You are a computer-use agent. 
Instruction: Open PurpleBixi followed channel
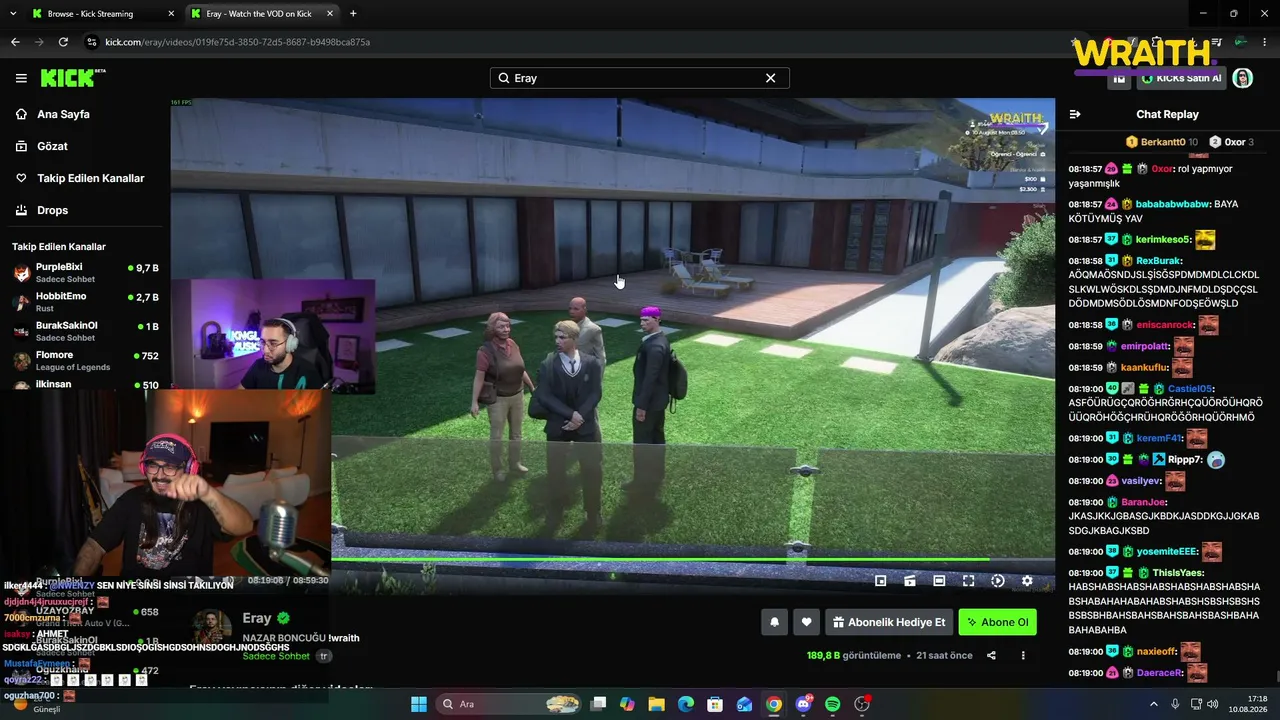point(85,273)
